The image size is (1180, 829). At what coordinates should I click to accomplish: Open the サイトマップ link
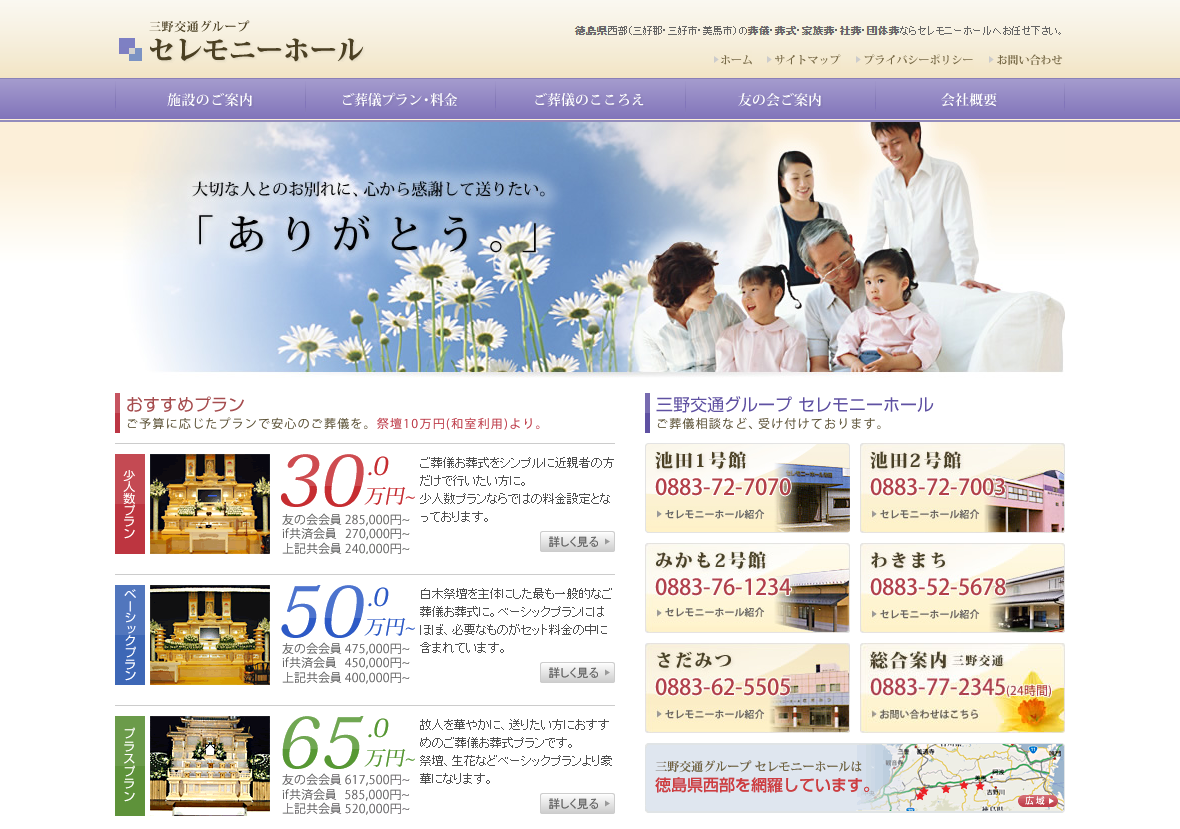click(x=806, y=60)
